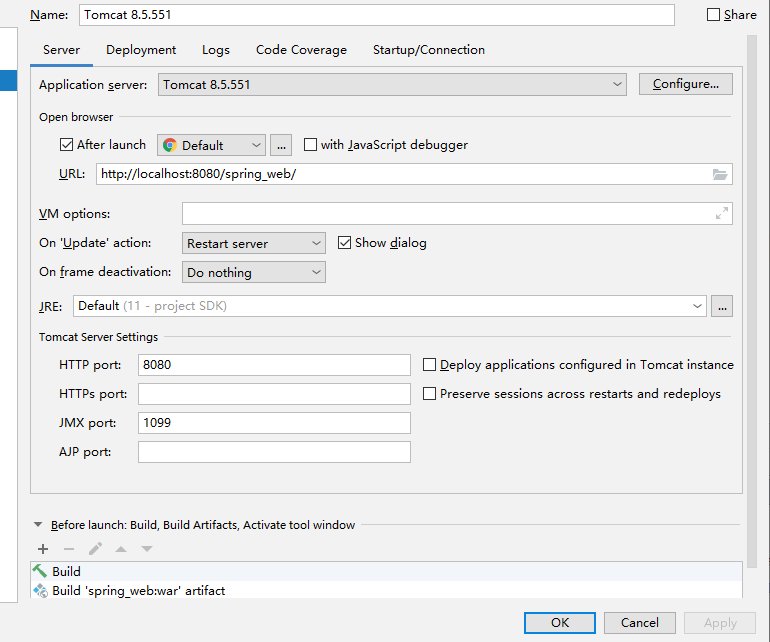The height and width of the screenshot is (642, 770).
Task: Collapse the Before launch section
Action: [x=38, y=525]
